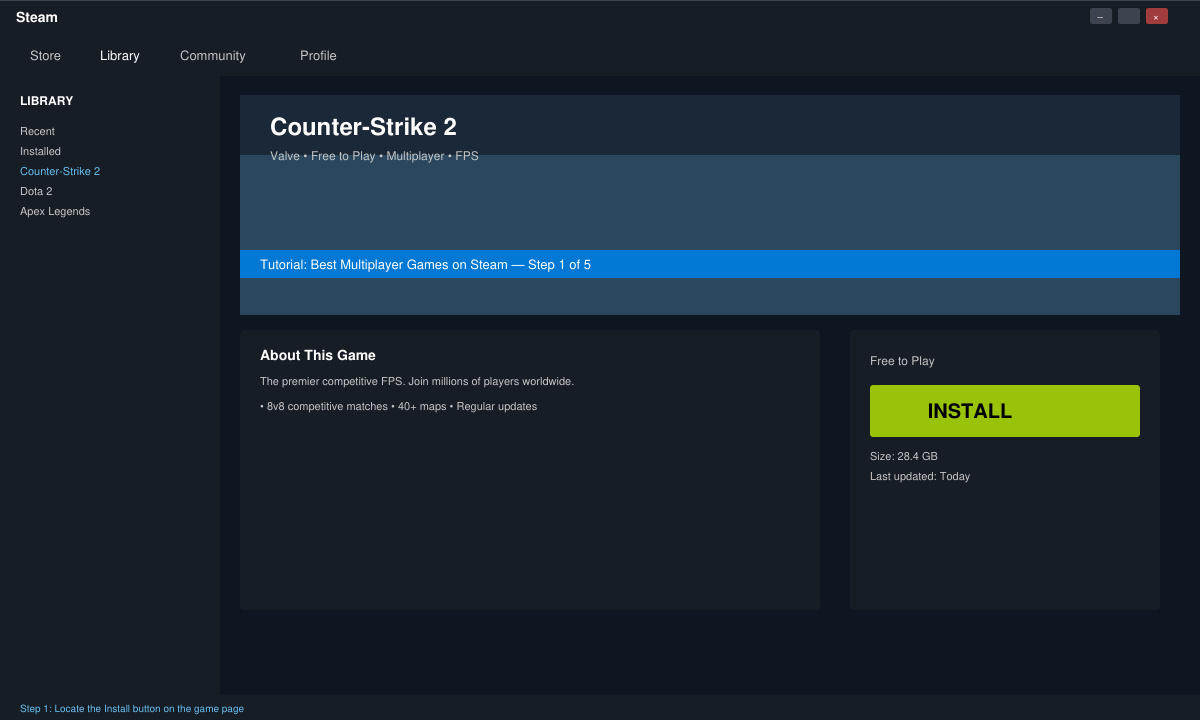Click the premier competitive FPS description
Viewport: 1200px width, 720px height.
[417, 381]
